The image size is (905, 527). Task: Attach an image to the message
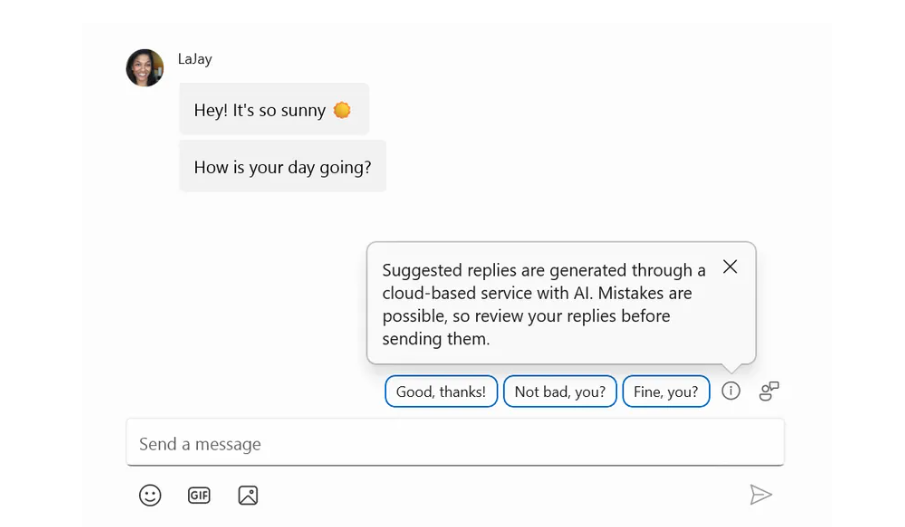[248, 495]
